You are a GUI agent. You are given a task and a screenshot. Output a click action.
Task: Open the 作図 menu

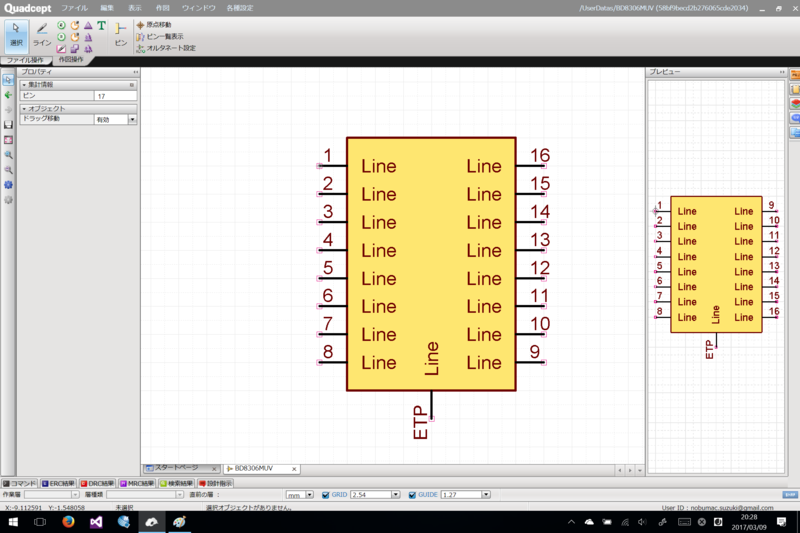point(162,8)
